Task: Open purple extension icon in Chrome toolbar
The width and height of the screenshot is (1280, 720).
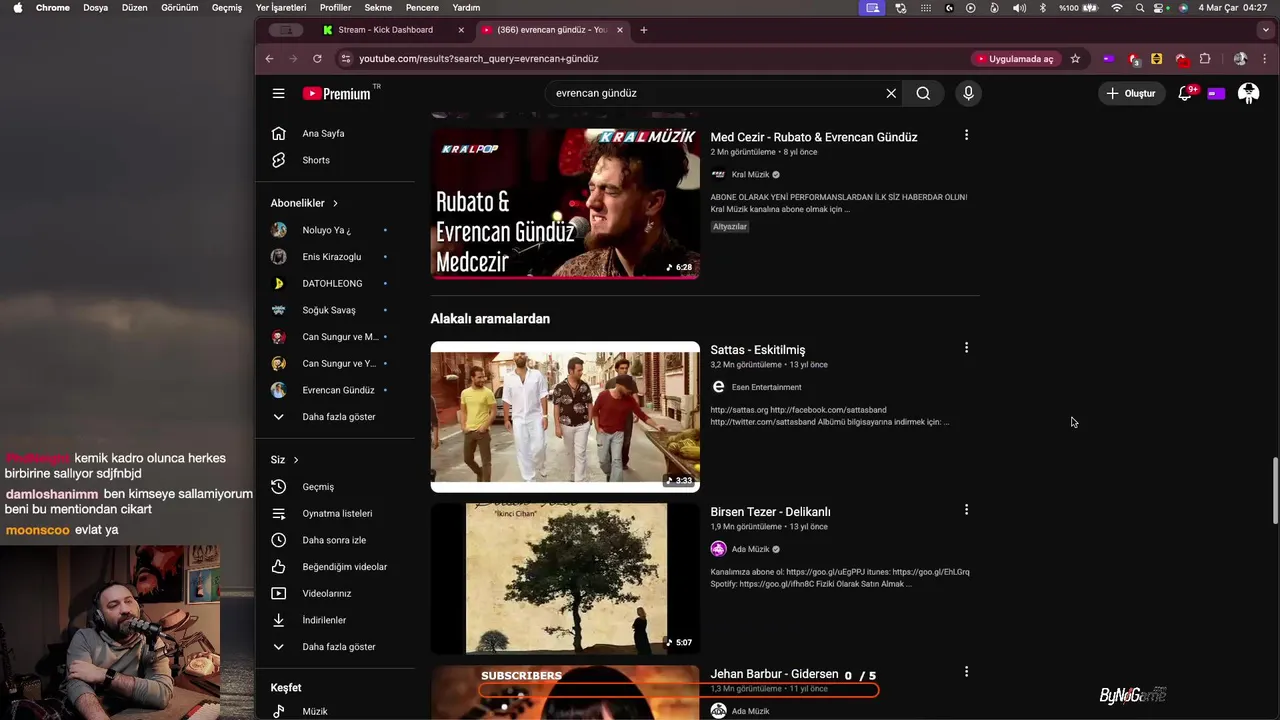Action: click(1108, 58)
